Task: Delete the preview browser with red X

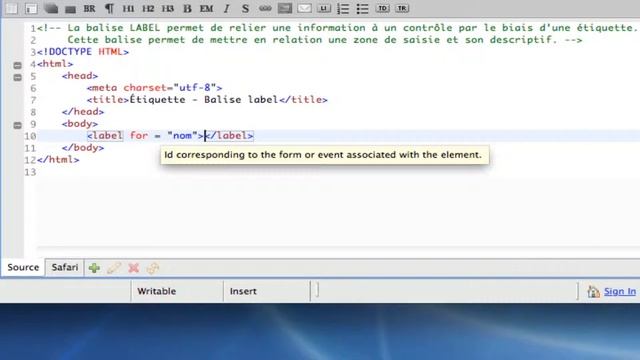Action: pyautogui.click(x=133, y=268)
